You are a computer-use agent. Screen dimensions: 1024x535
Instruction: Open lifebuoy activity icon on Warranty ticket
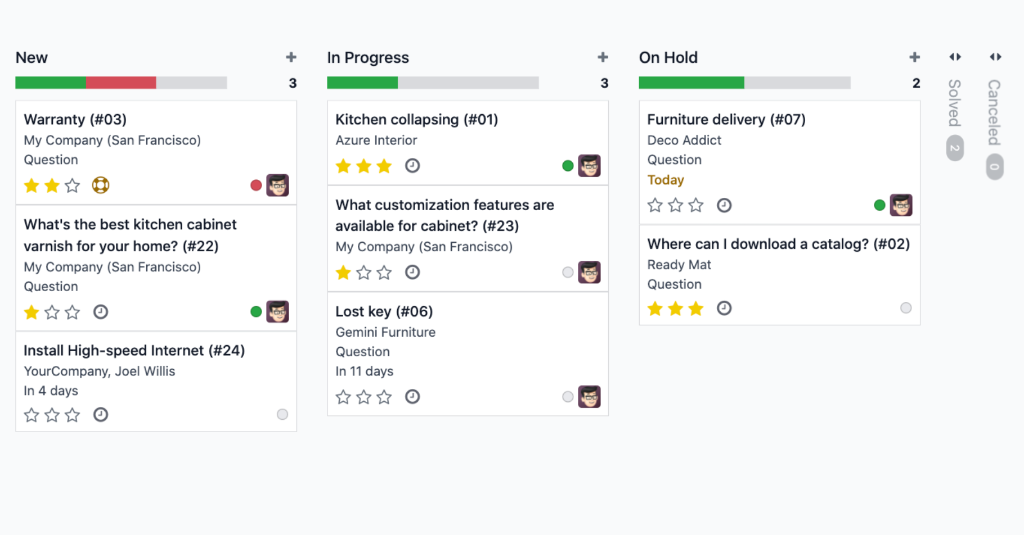tap(101, 186)
